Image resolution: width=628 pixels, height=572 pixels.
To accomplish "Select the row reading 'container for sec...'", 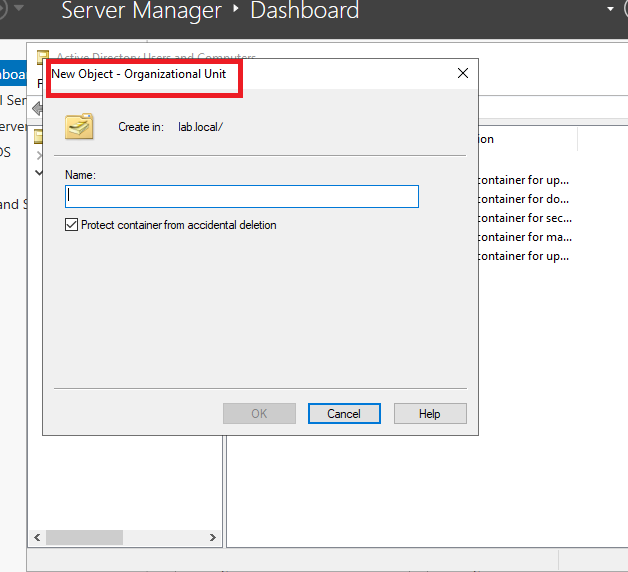I will point(523,218).
